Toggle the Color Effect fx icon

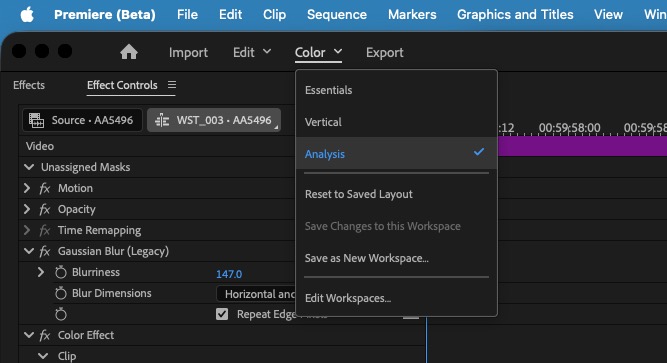pyautogui.click(x=45, y=335)
